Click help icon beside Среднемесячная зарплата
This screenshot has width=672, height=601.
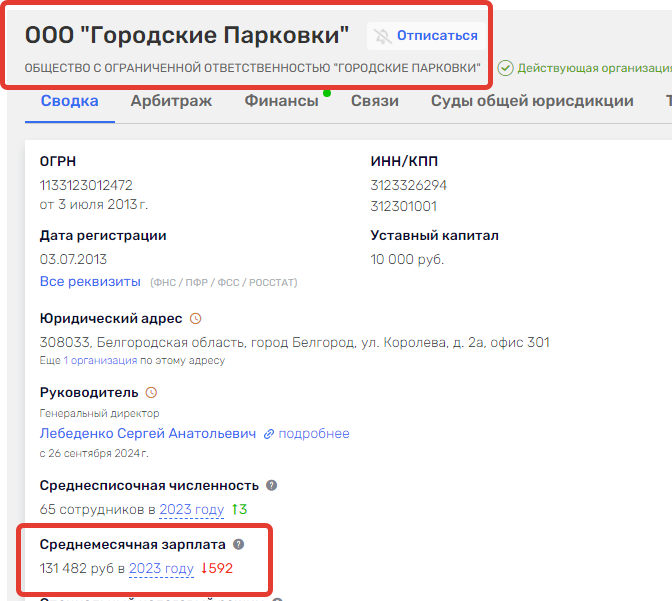(x=238, y=545)
